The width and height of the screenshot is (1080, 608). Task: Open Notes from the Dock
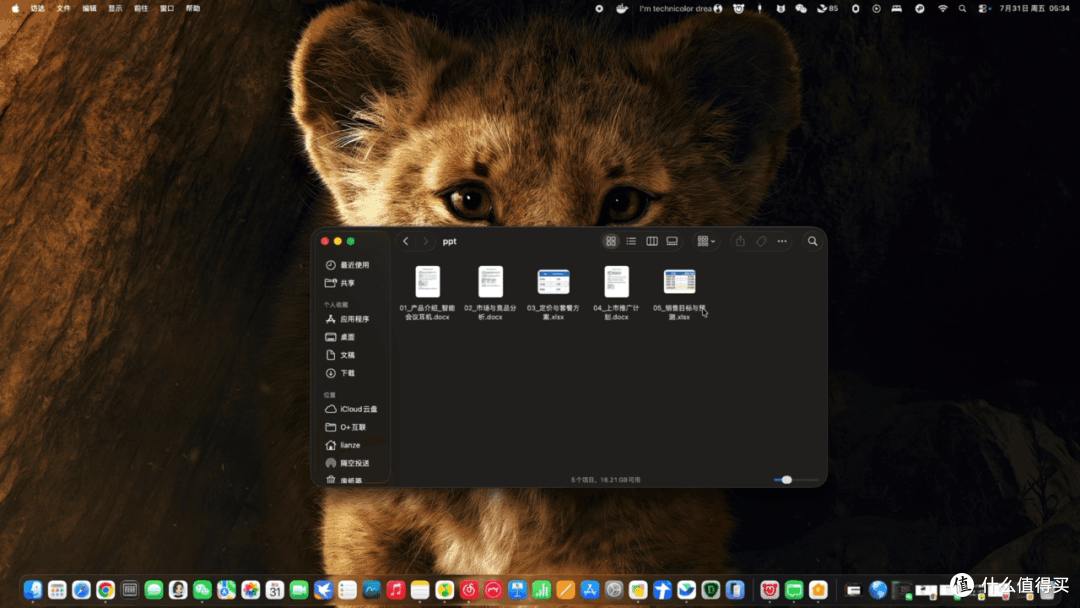[x=420, y=589]
